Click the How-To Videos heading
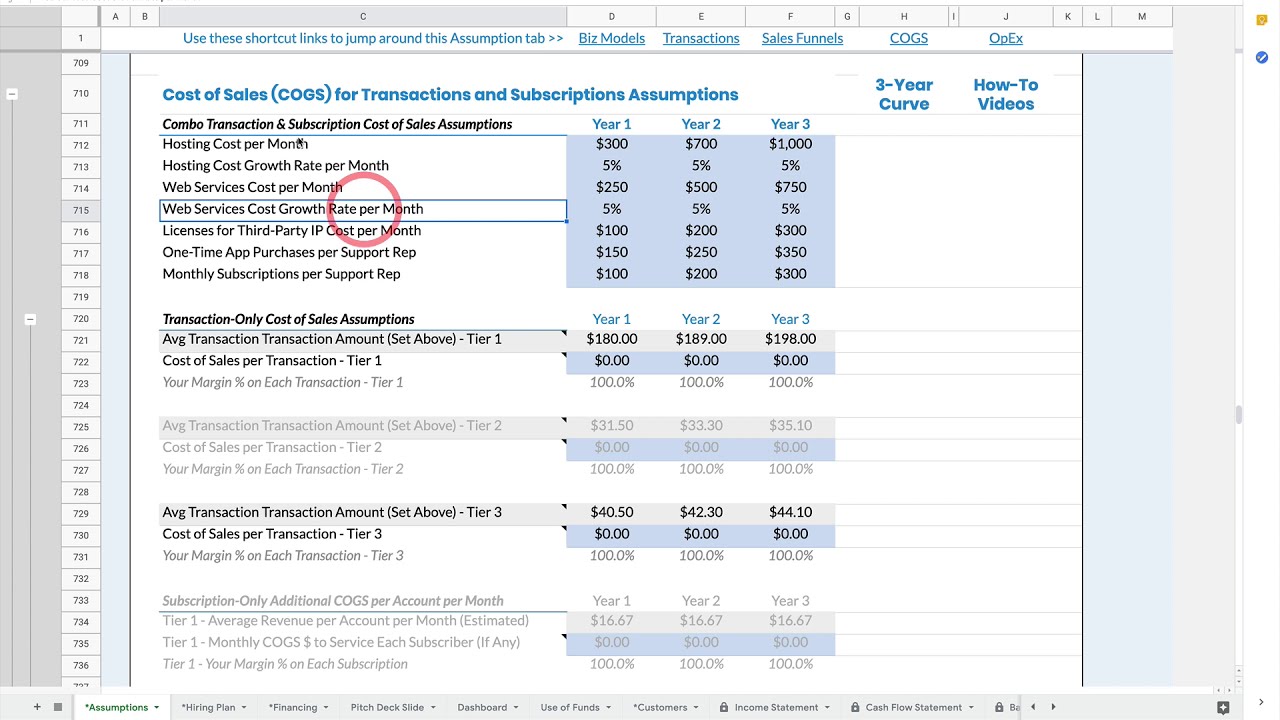 [1006, 94]
